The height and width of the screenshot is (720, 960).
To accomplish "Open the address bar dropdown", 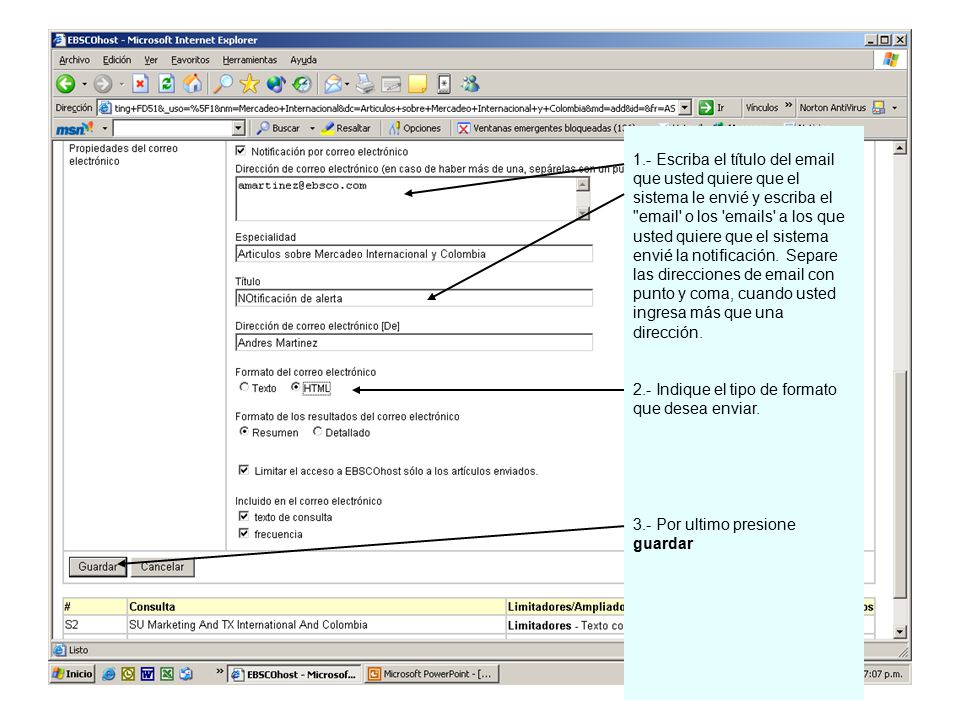I will click(x=685, y=108).
